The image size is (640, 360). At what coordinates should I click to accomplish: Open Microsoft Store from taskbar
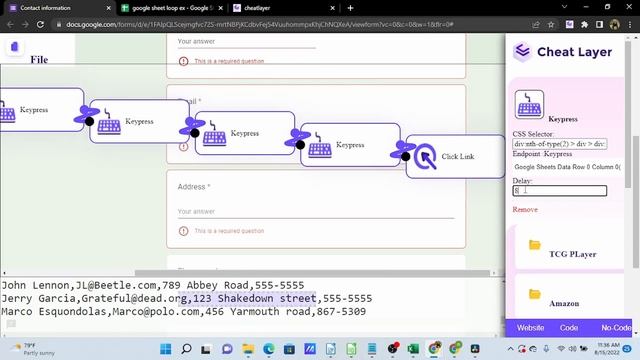pyautogui.click(x=289, y=349)
